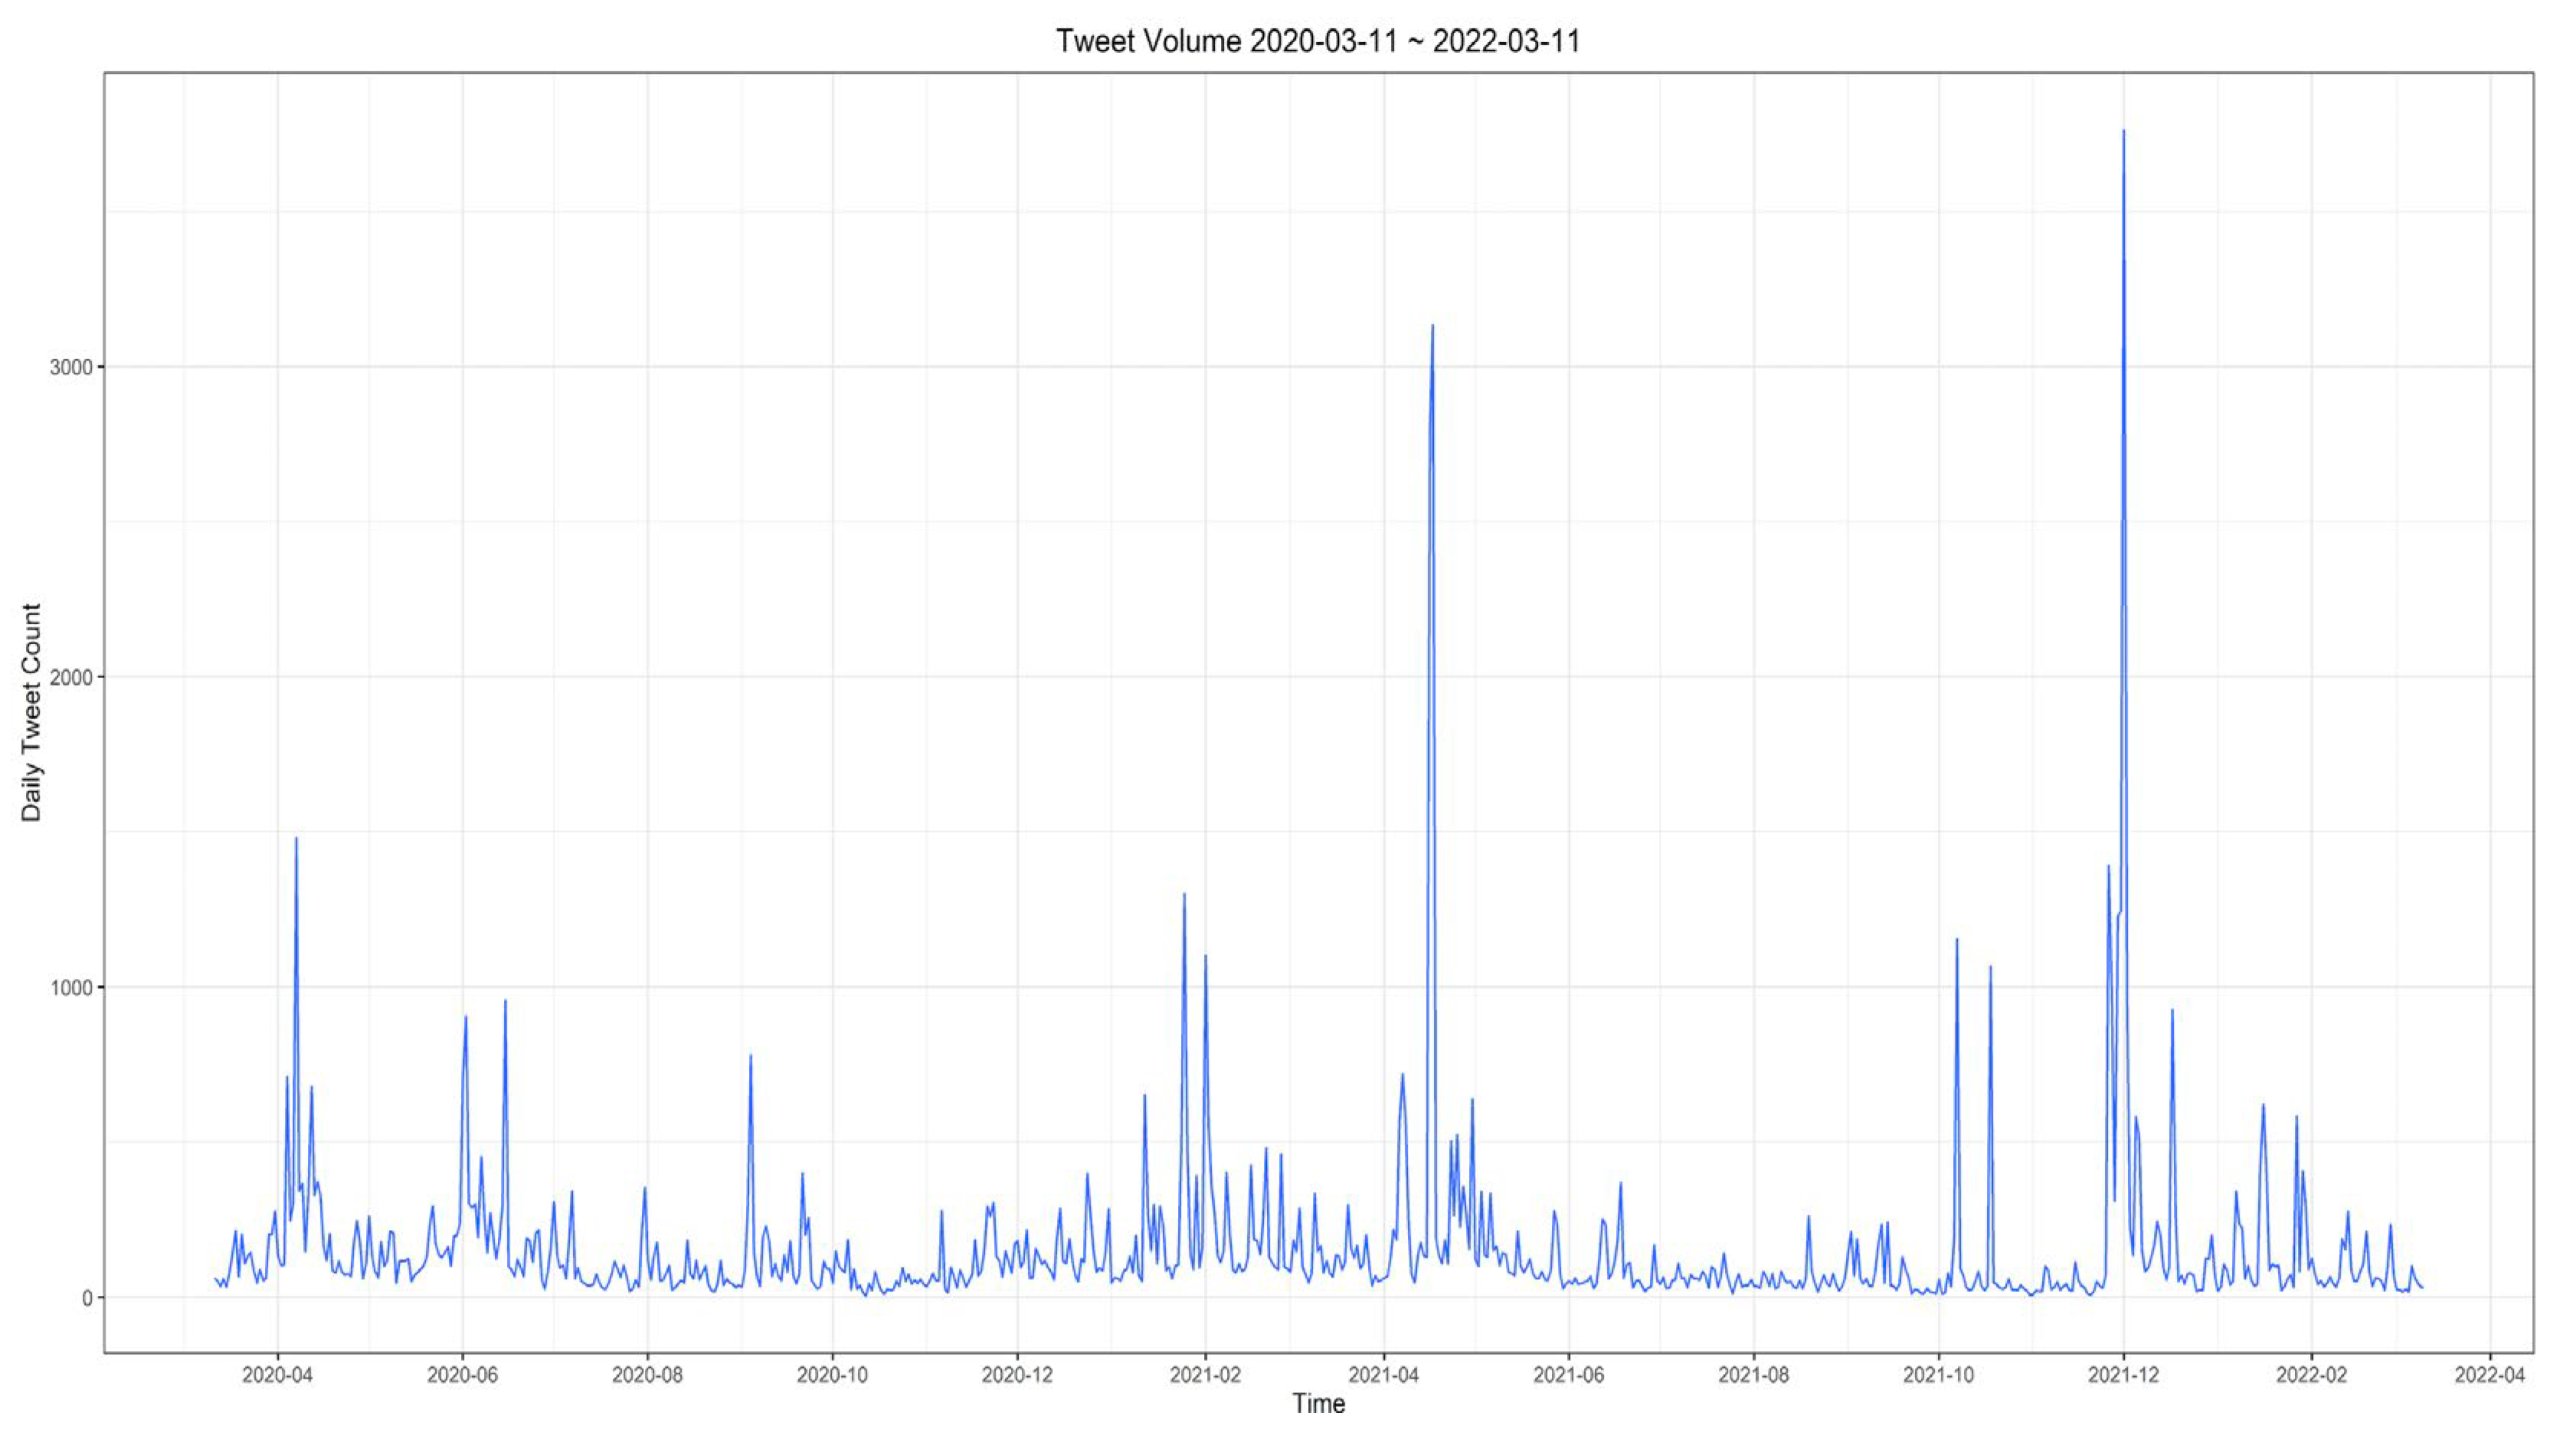This screenshot has height=1443, width=2576.
Task: Select the x-axis tick label "2021-10"
Action: [1939, 1375]
